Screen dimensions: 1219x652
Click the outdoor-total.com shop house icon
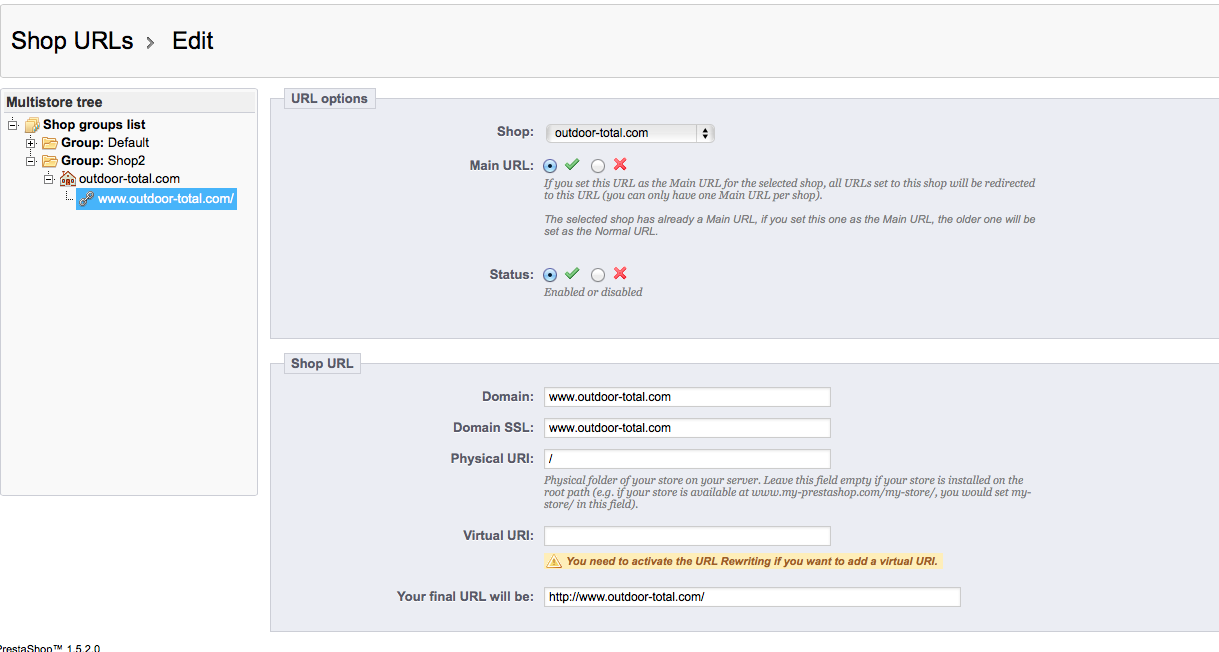(68, 179)
